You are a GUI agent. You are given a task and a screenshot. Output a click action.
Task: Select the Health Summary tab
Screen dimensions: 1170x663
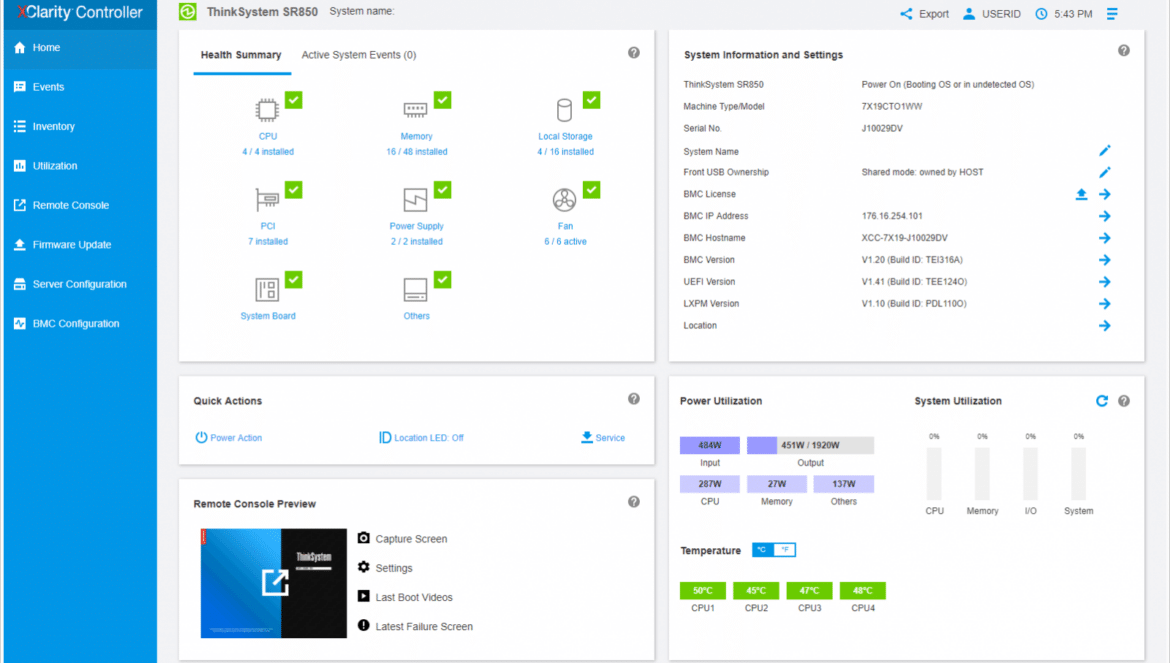241,55
